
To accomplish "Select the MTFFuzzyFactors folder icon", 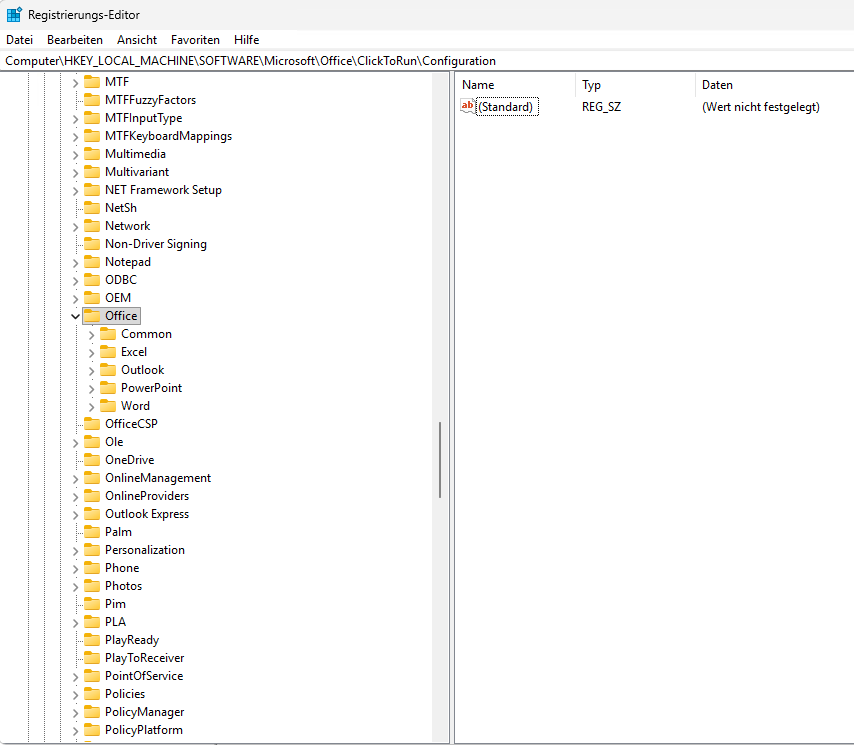I will point(92,99).
